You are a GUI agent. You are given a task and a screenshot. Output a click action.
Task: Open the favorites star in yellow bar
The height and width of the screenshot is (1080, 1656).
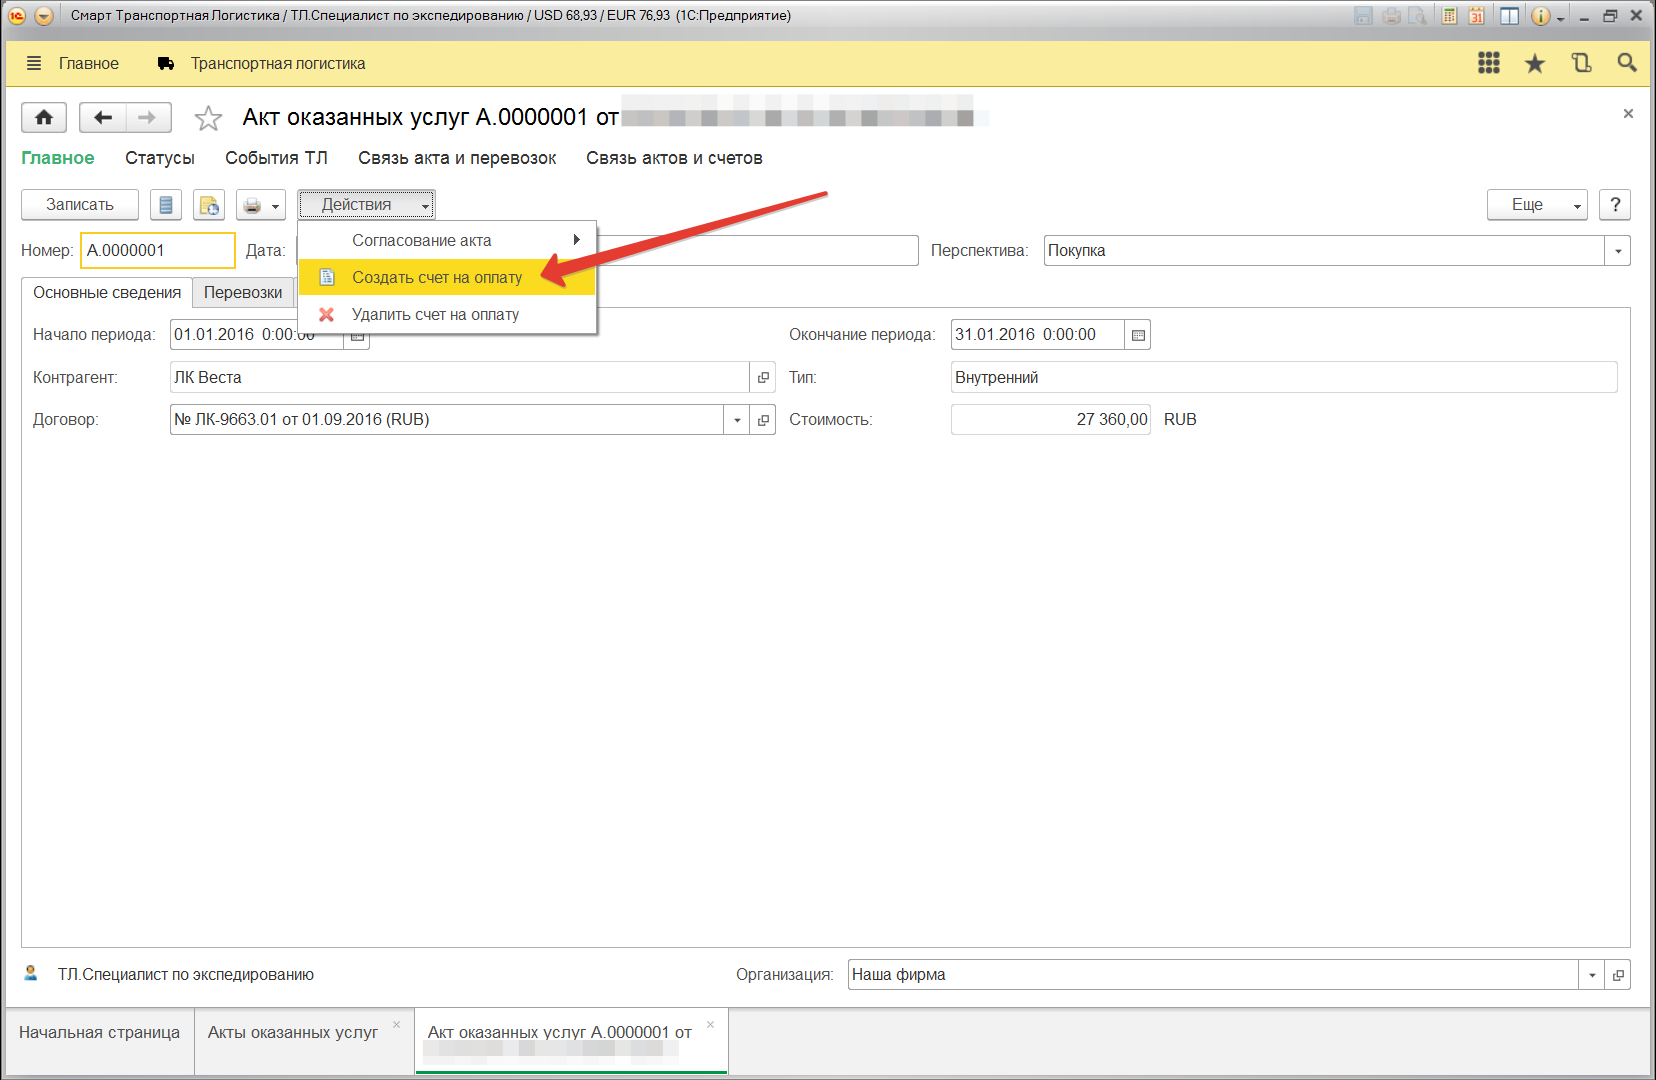coord(1535,64)
